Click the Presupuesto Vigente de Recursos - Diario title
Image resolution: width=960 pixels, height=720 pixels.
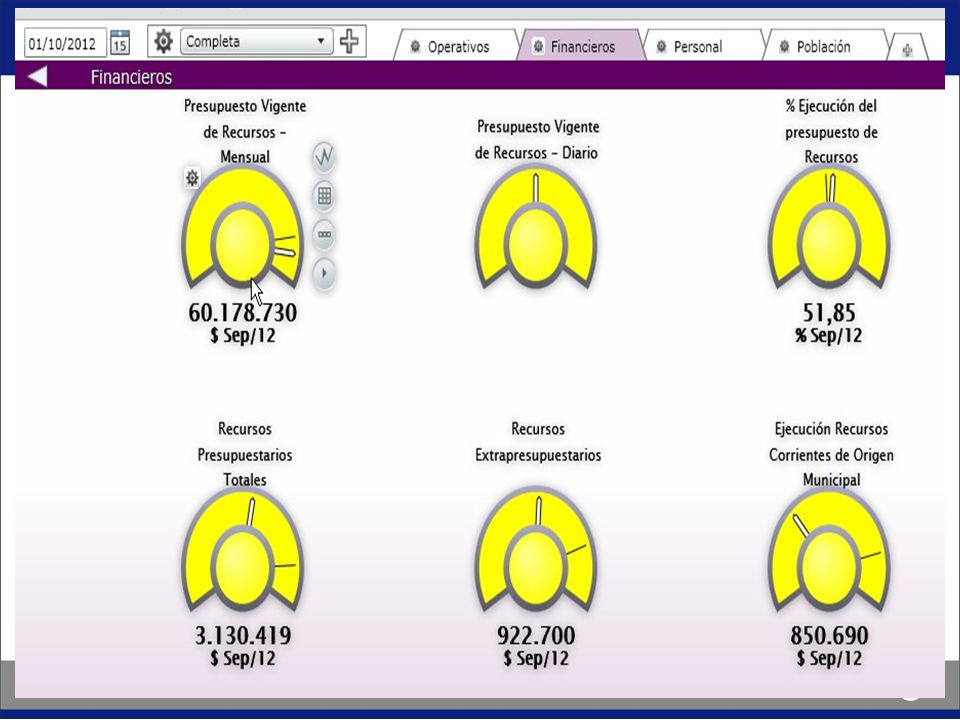(x=537, y=140)
